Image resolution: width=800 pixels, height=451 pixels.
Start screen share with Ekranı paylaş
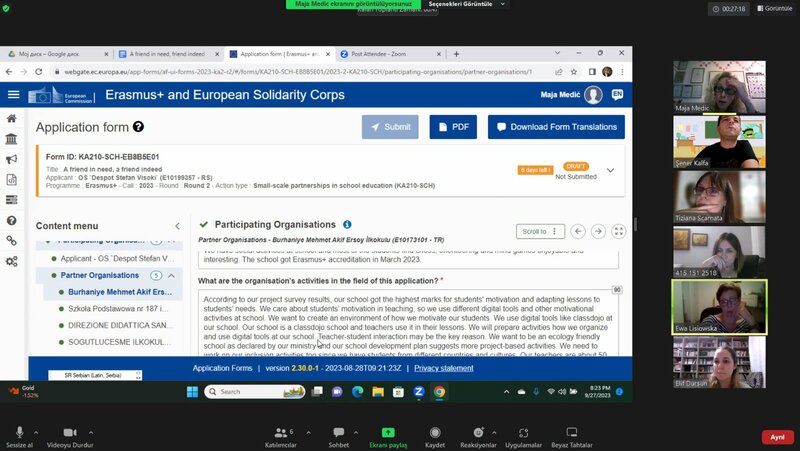click(x=388, y=437)
